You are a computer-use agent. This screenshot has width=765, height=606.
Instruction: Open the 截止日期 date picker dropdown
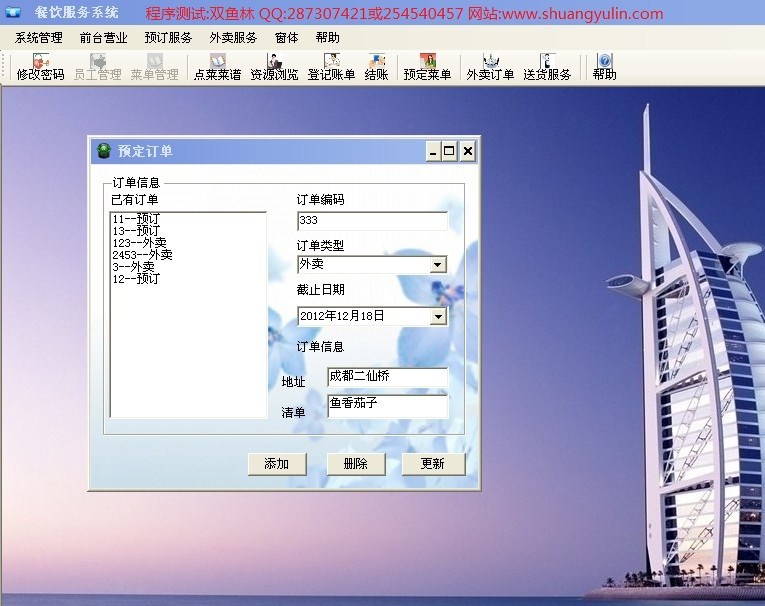point(437,317)
